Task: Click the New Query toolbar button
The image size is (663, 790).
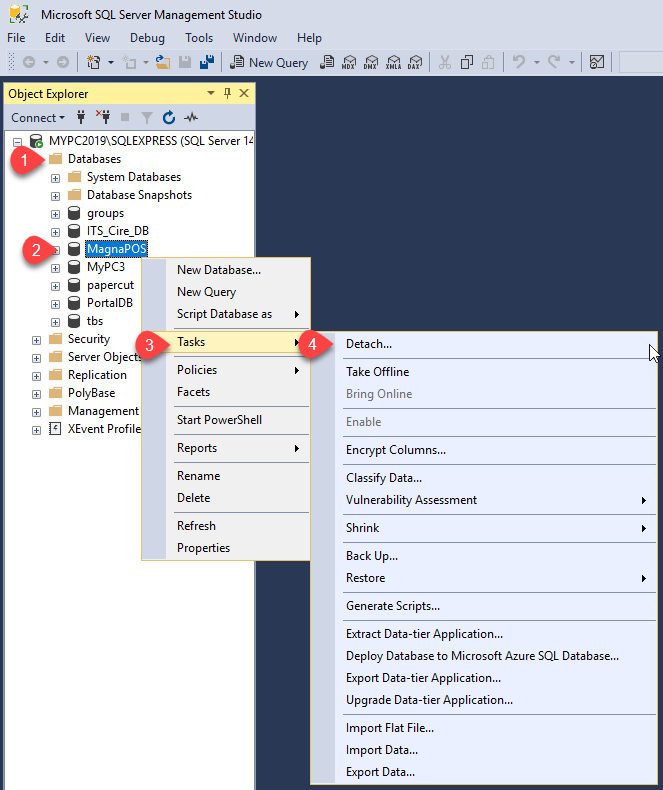Action: pos(269,62)
